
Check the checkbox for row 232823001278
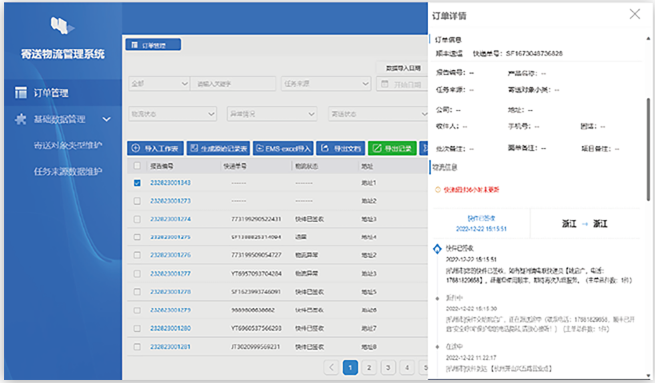(137, 292)
